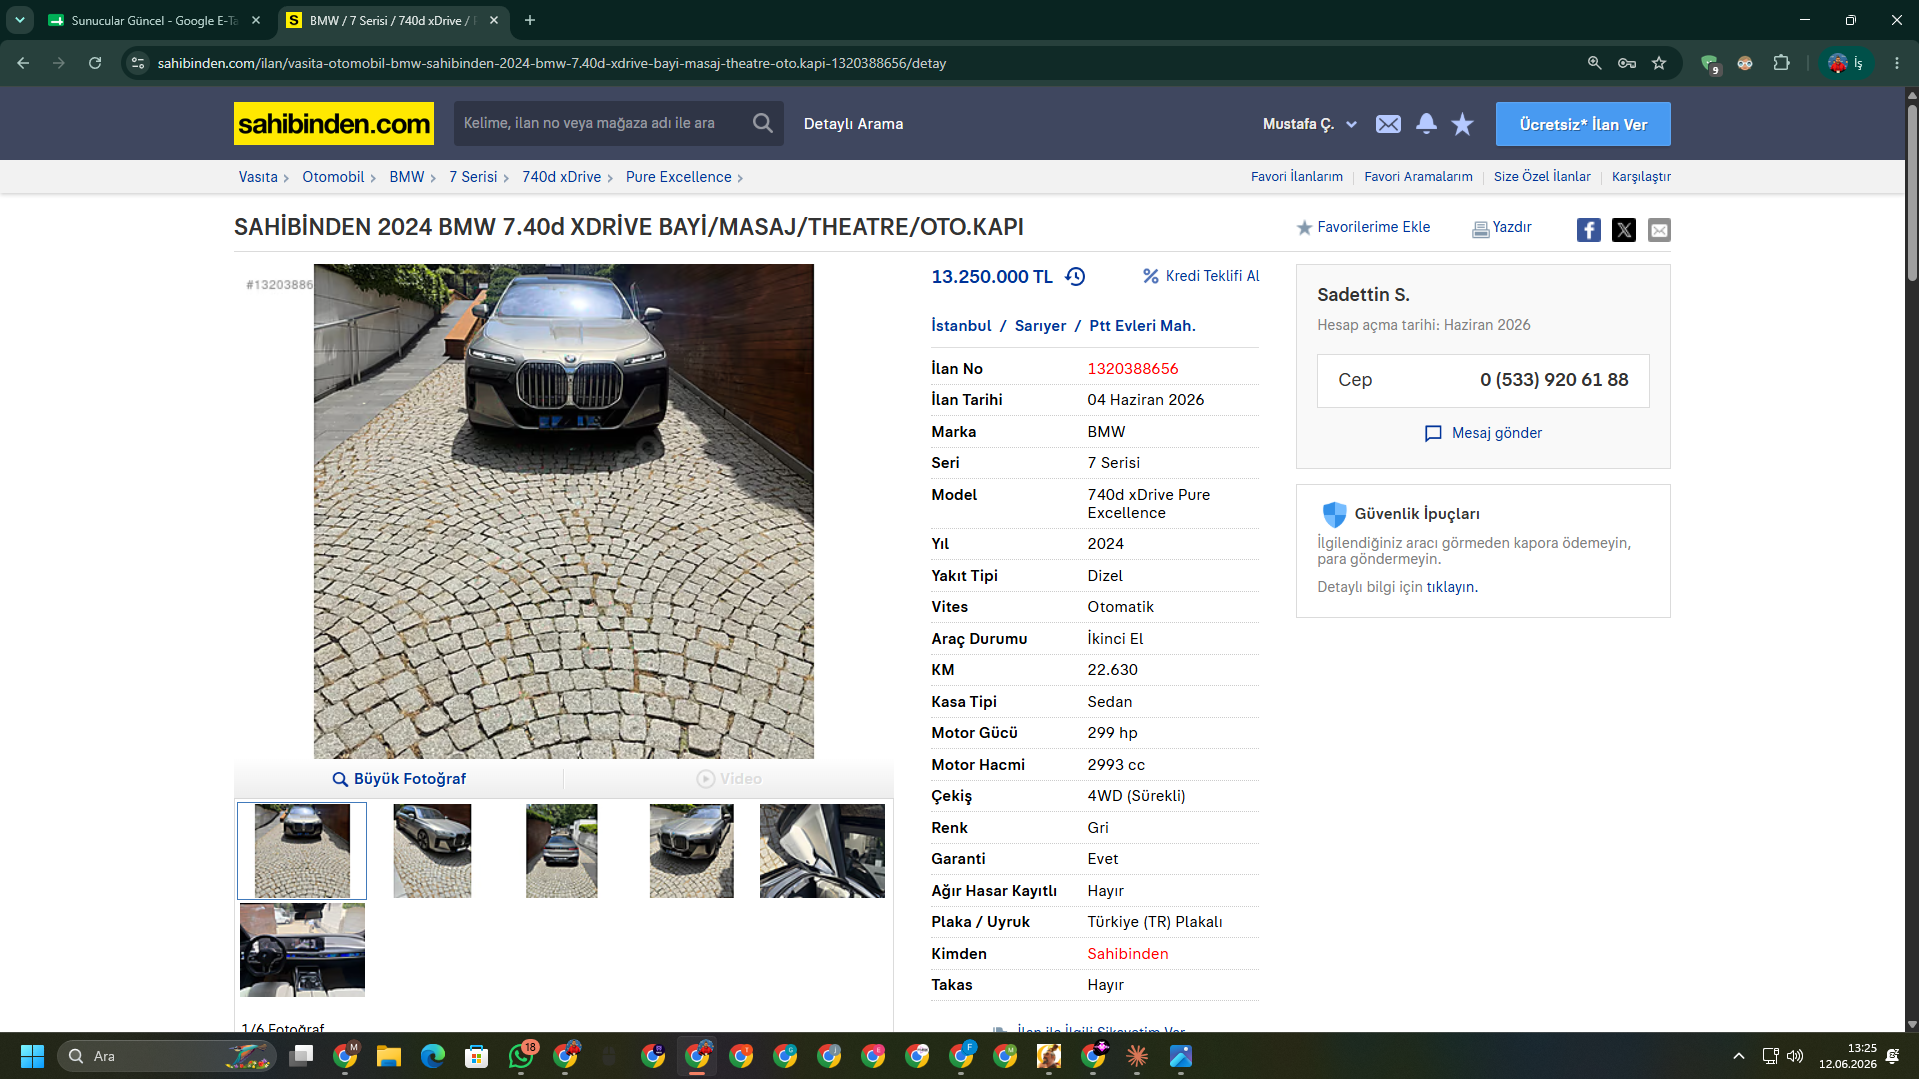Open Favori İlanlarım

[1297, 177]
